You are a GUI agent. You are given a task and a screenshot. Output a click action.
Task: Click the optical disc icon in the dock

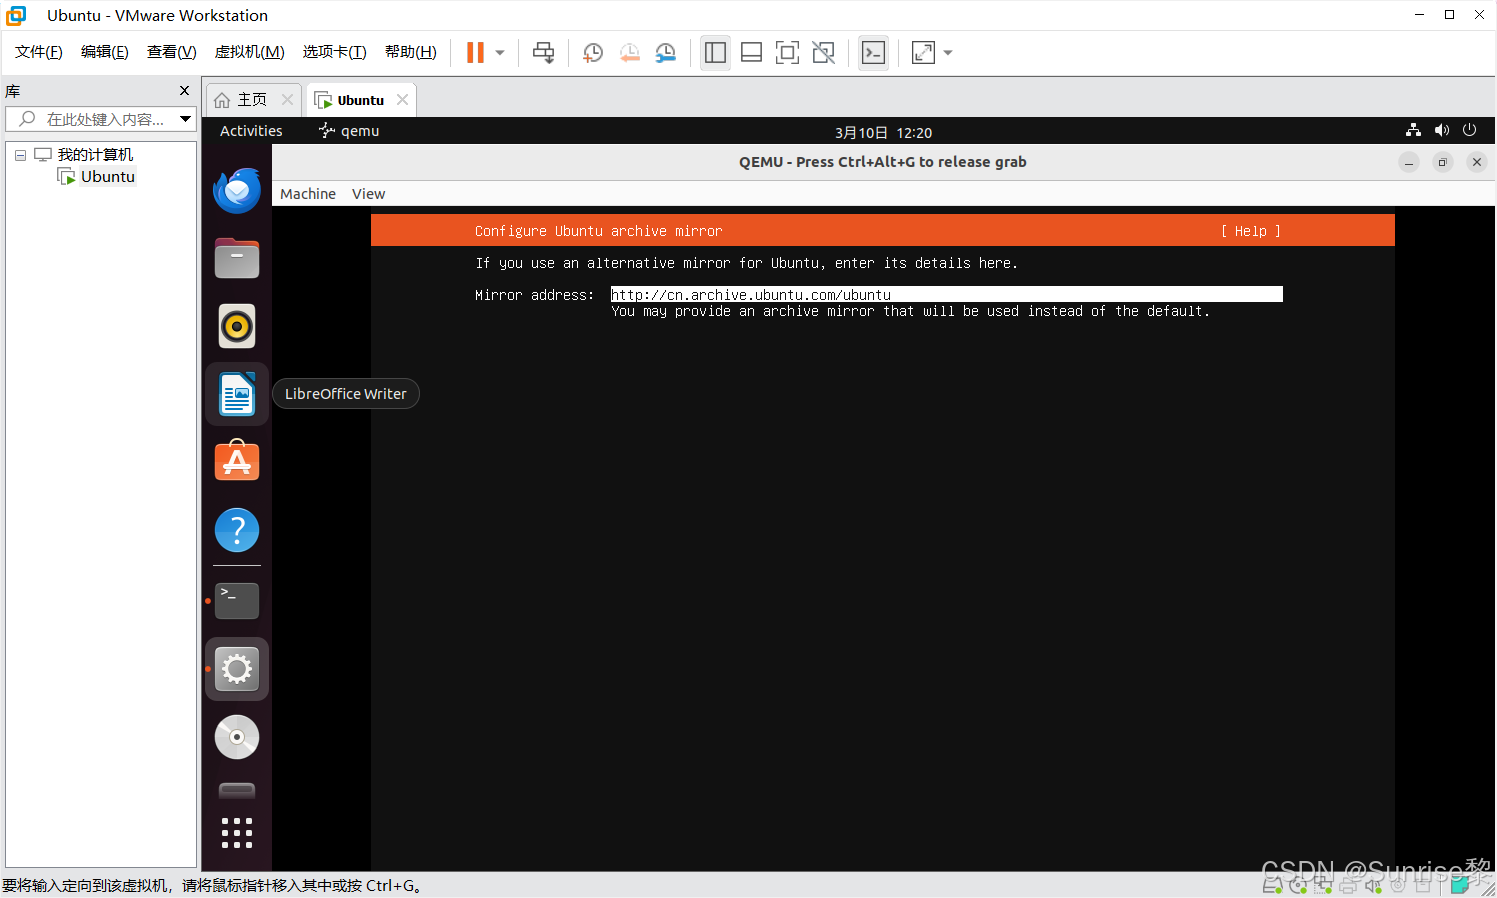(237, 737)
